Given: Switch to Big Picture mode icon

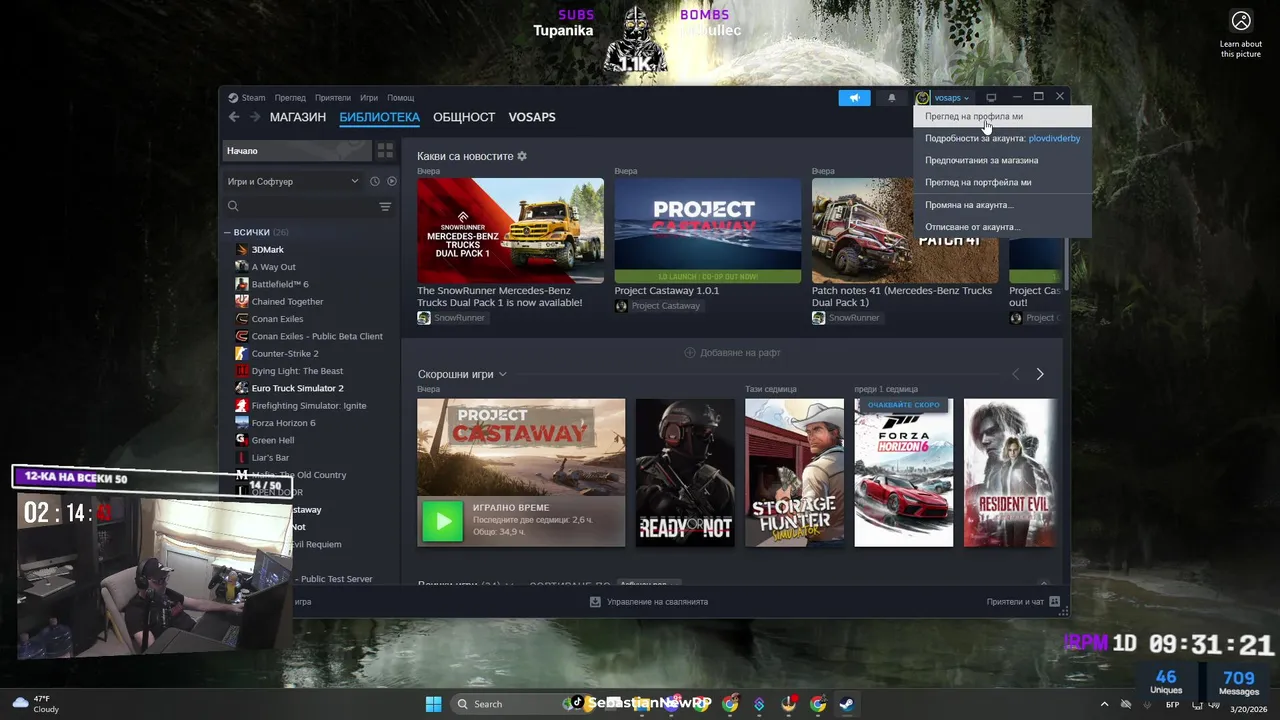Looking at the screenshot, I should (991, 98).
